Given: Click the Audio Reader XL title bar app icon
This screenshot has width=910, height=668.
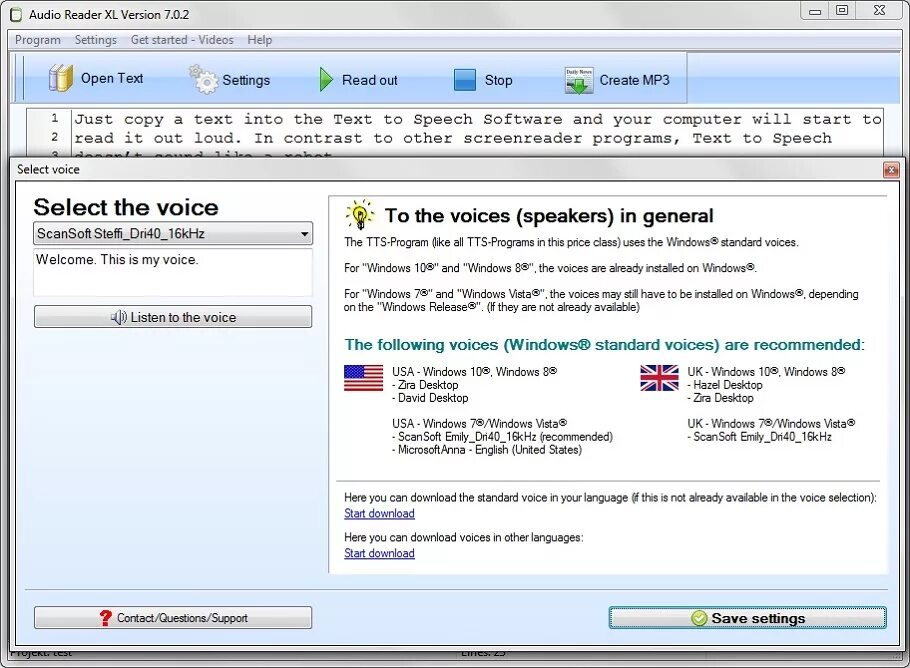Looking at the screenshot, I should pos(16,15).
